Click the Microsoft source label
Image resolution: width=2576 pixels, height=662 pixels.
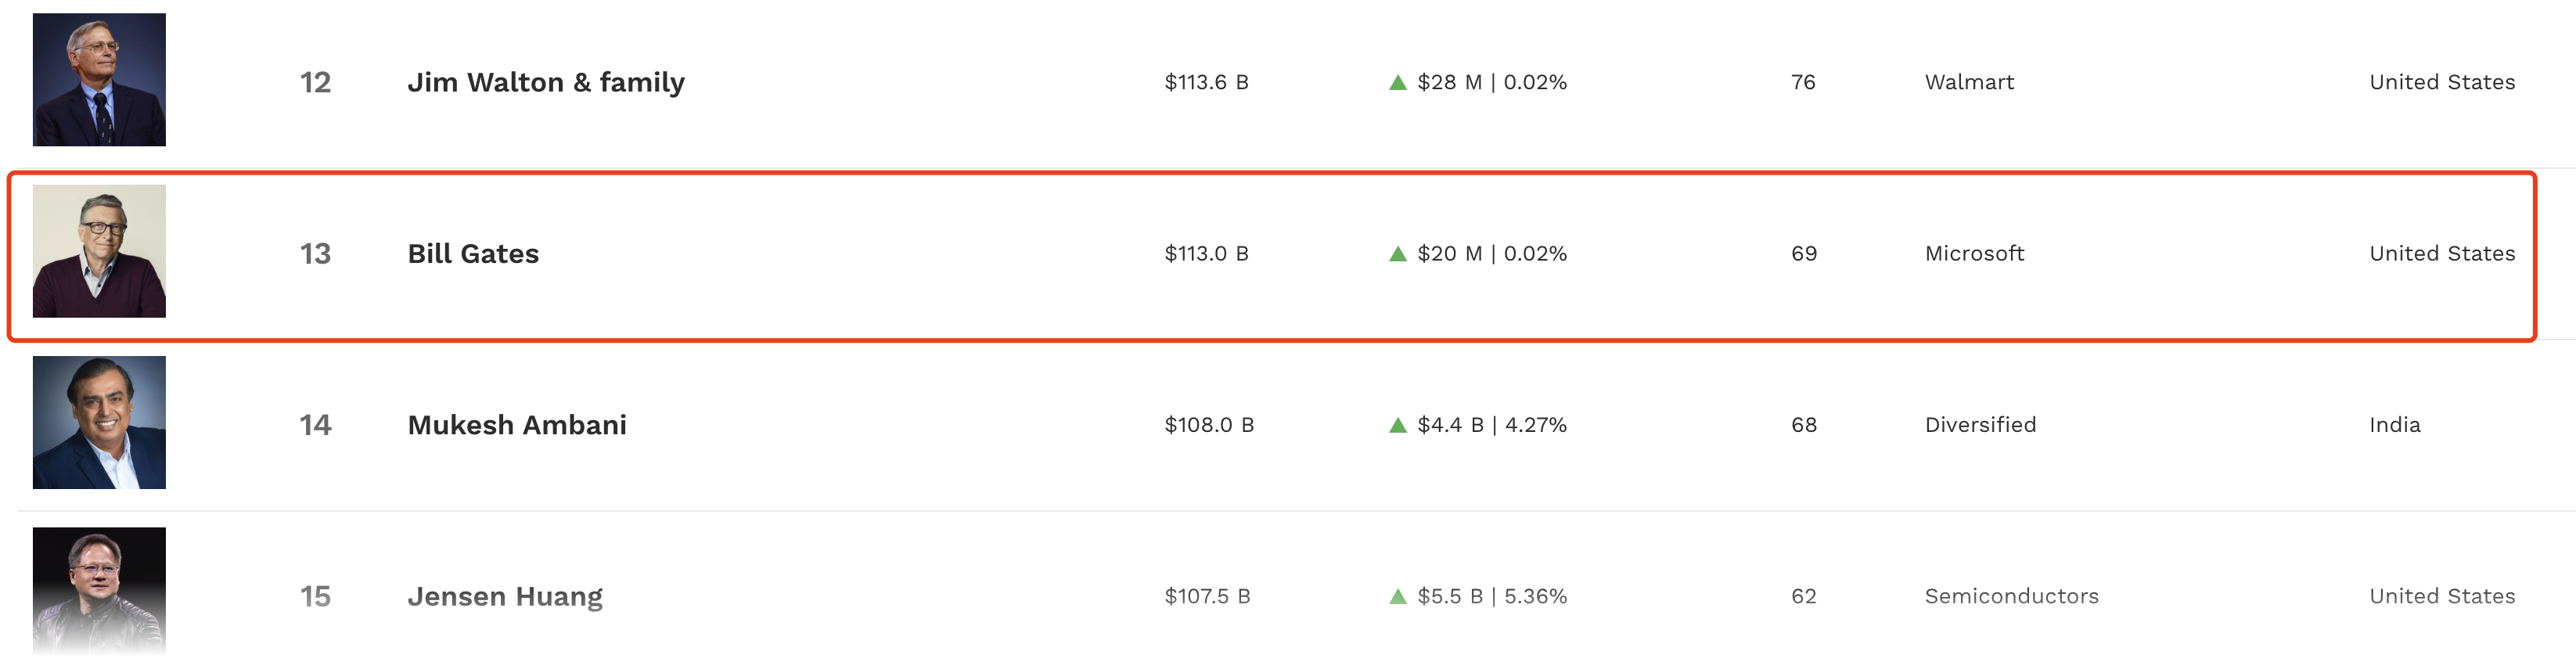(1974, 254)
